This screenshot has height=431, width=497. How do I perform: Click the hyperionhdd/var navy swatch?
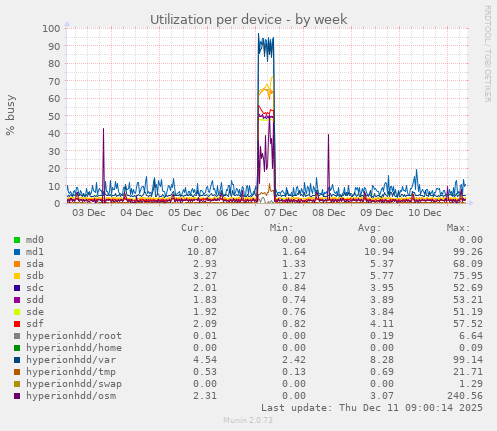pyautogui.click(x=17, y=360)
